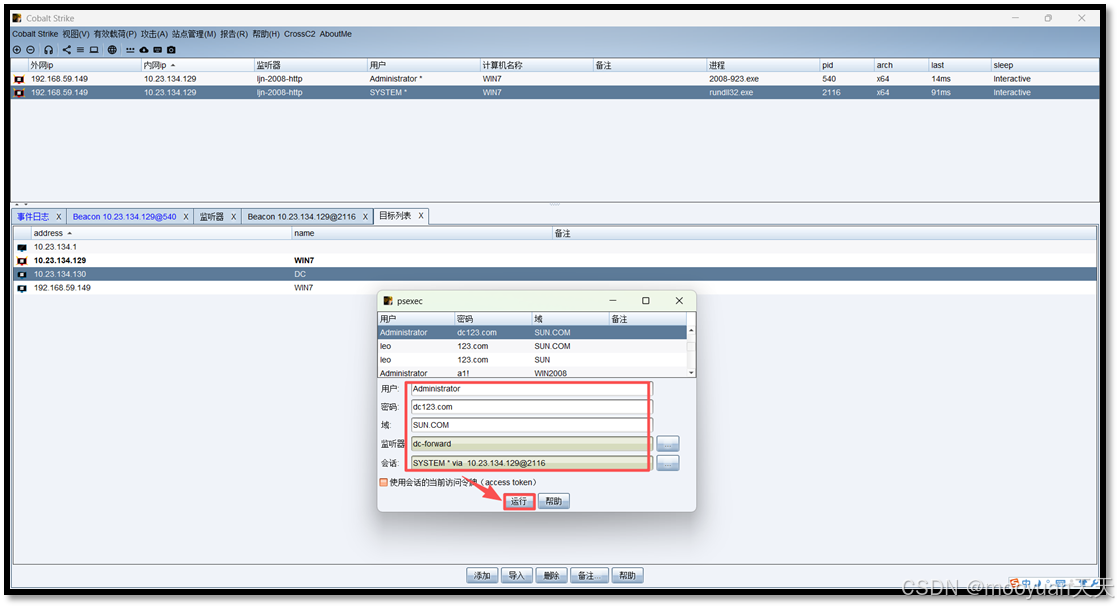Viewport: 1119px width, 608px height.
Task: Sort targets by address column header
Action: 161,233
